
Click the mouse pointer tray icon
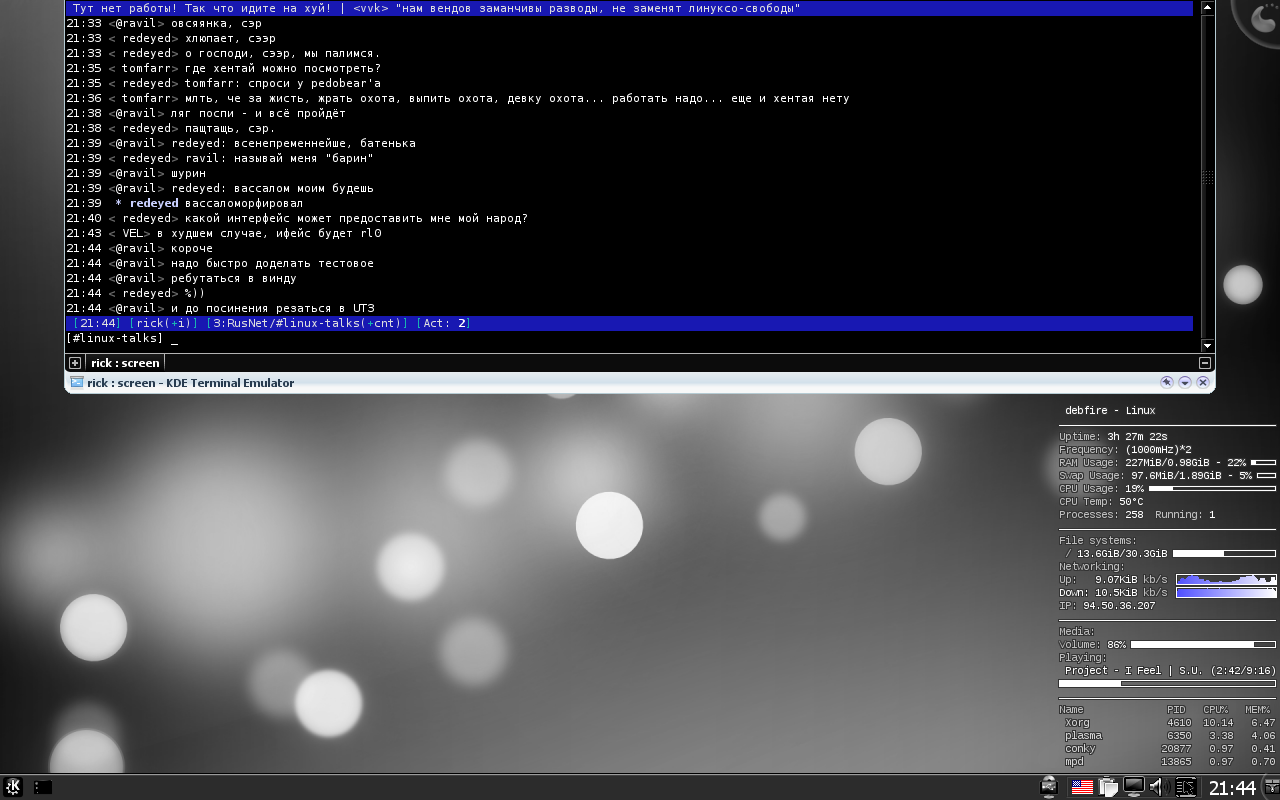coord(1186,787)
